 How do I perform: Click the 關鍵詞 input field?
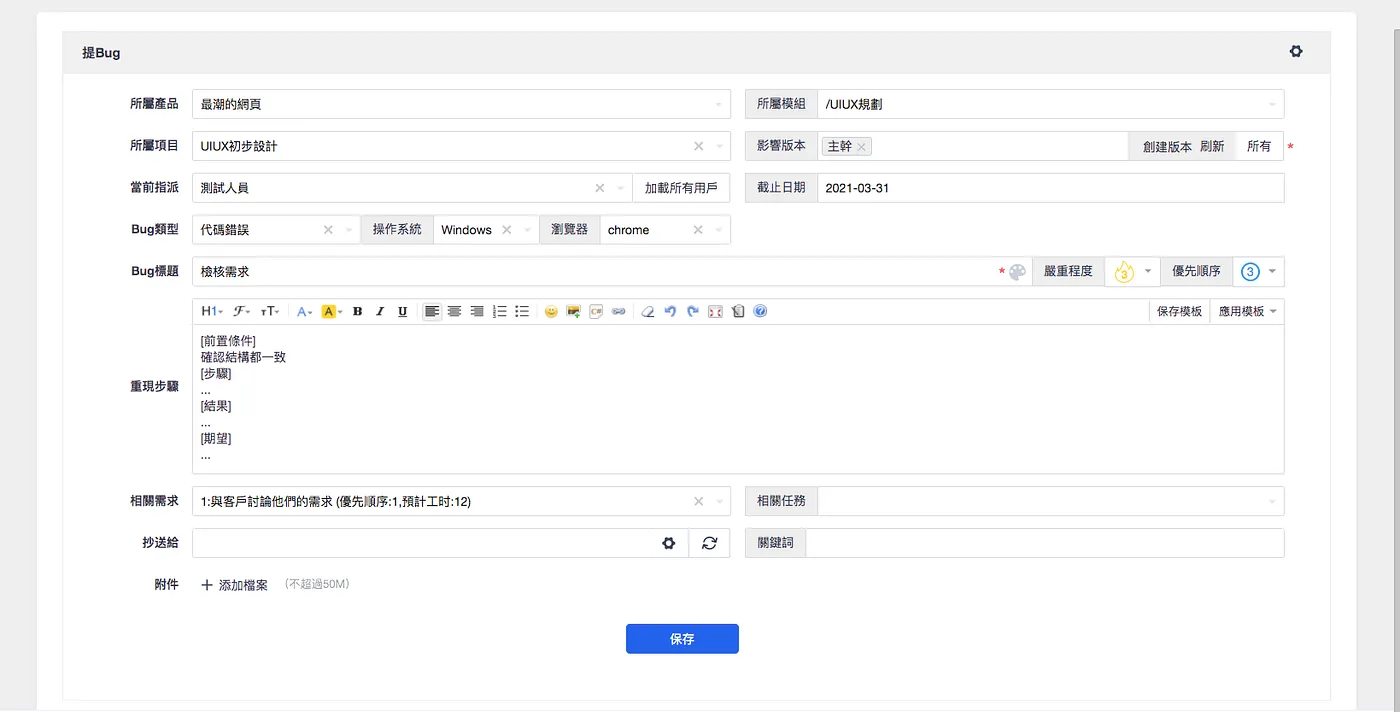[x=1044, y=543]
